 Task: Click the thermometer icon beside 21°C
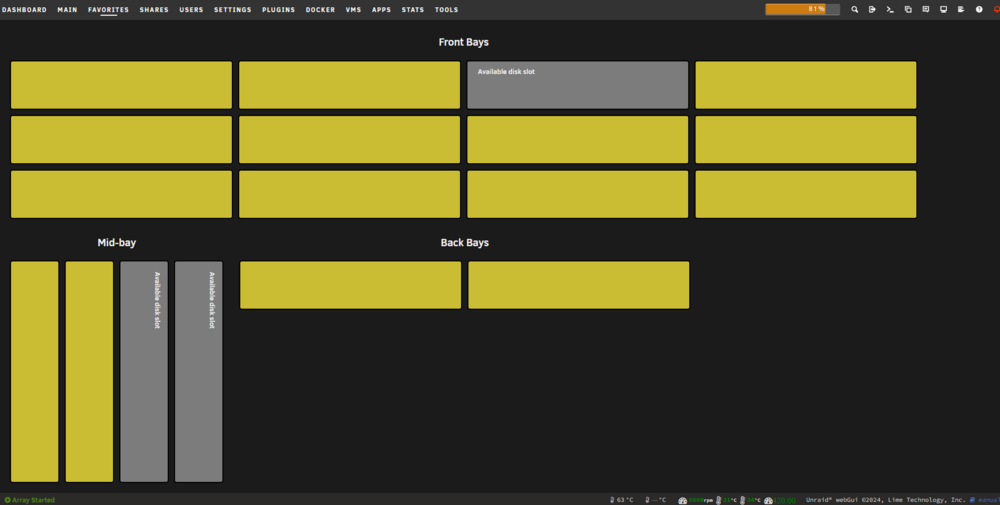(x=719, y=501)
